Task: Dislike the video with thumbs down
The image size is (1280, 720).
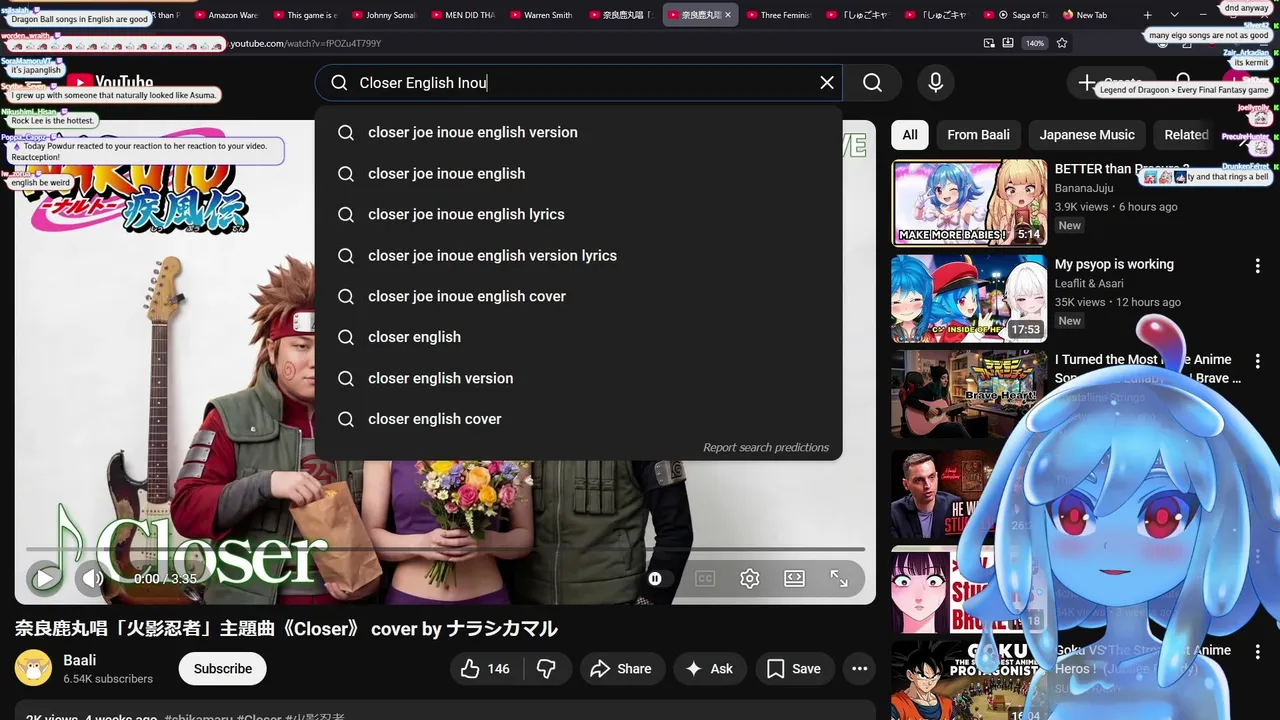Action: click(546, 669)
